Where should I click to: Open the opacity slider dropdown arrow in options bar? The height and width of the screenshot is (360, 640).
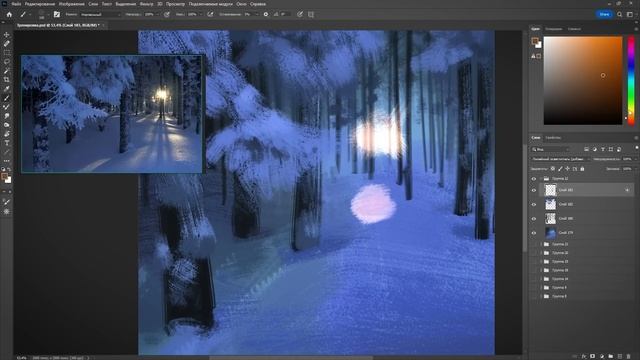(x=157, y=14)
